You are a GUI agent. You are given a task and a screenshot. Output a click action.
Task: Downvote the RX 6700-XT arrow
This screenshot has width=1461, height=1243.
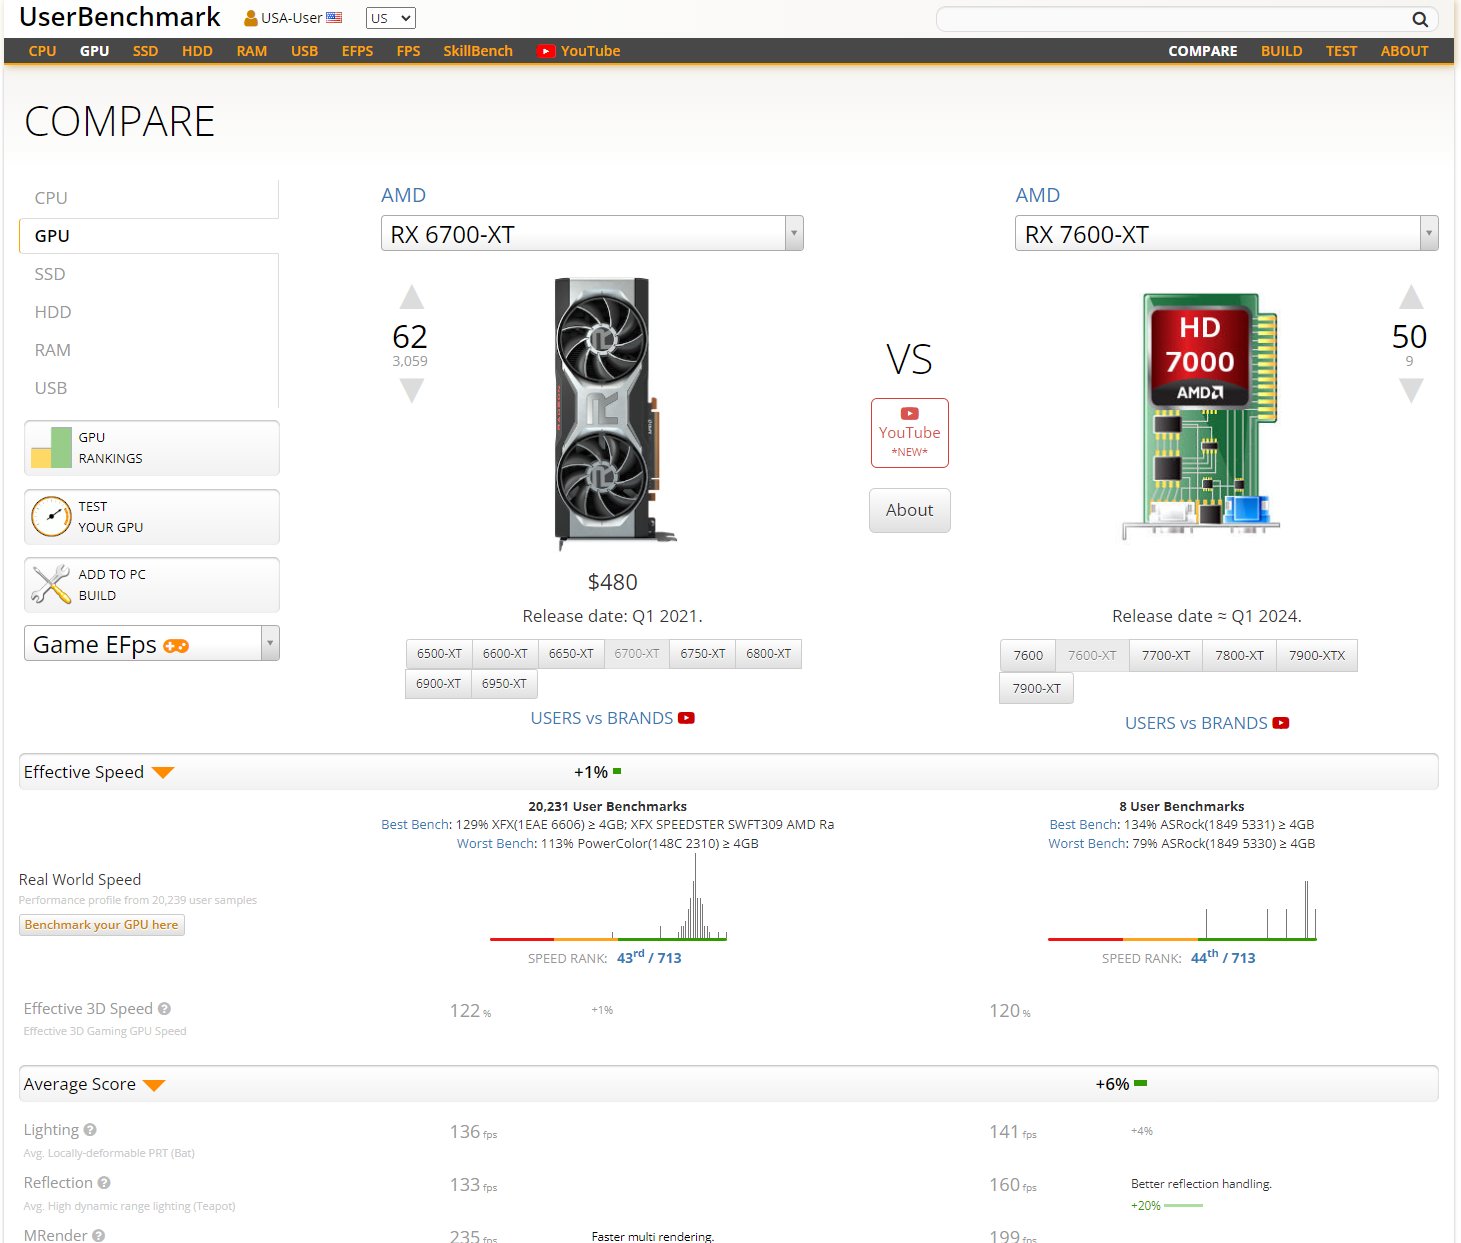[x=411, y=391]
